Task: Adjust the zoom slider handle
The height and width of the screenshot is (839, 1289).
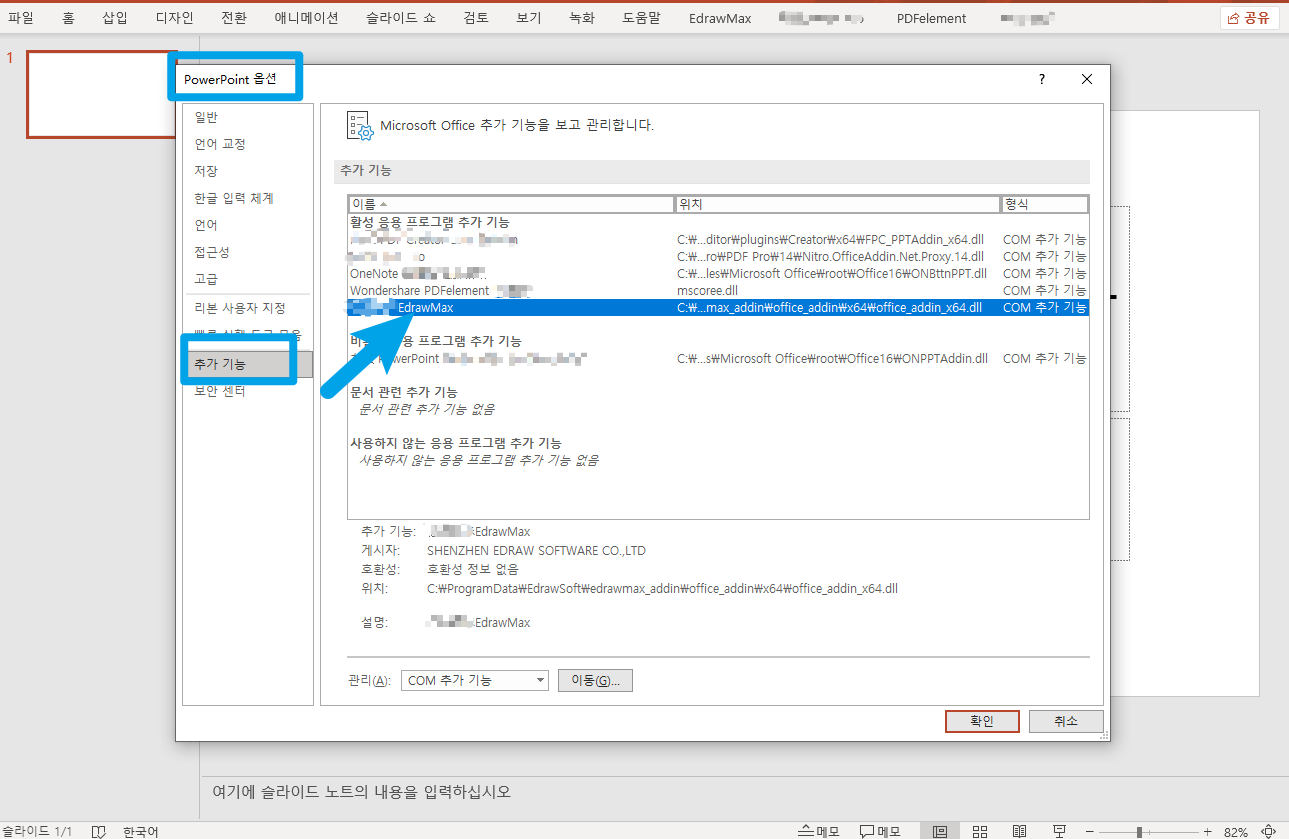Action: [x=1139, y=831]
